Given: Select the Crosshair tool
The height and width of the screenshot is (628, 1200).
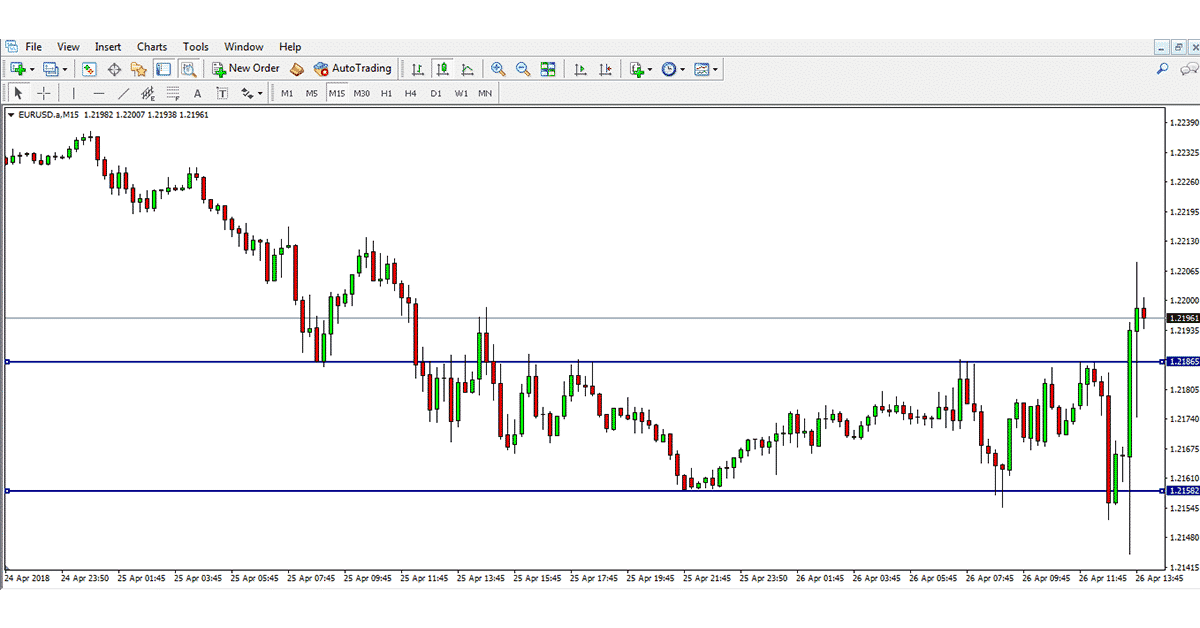Looking at the screenshot, I should tap(42, 92).
